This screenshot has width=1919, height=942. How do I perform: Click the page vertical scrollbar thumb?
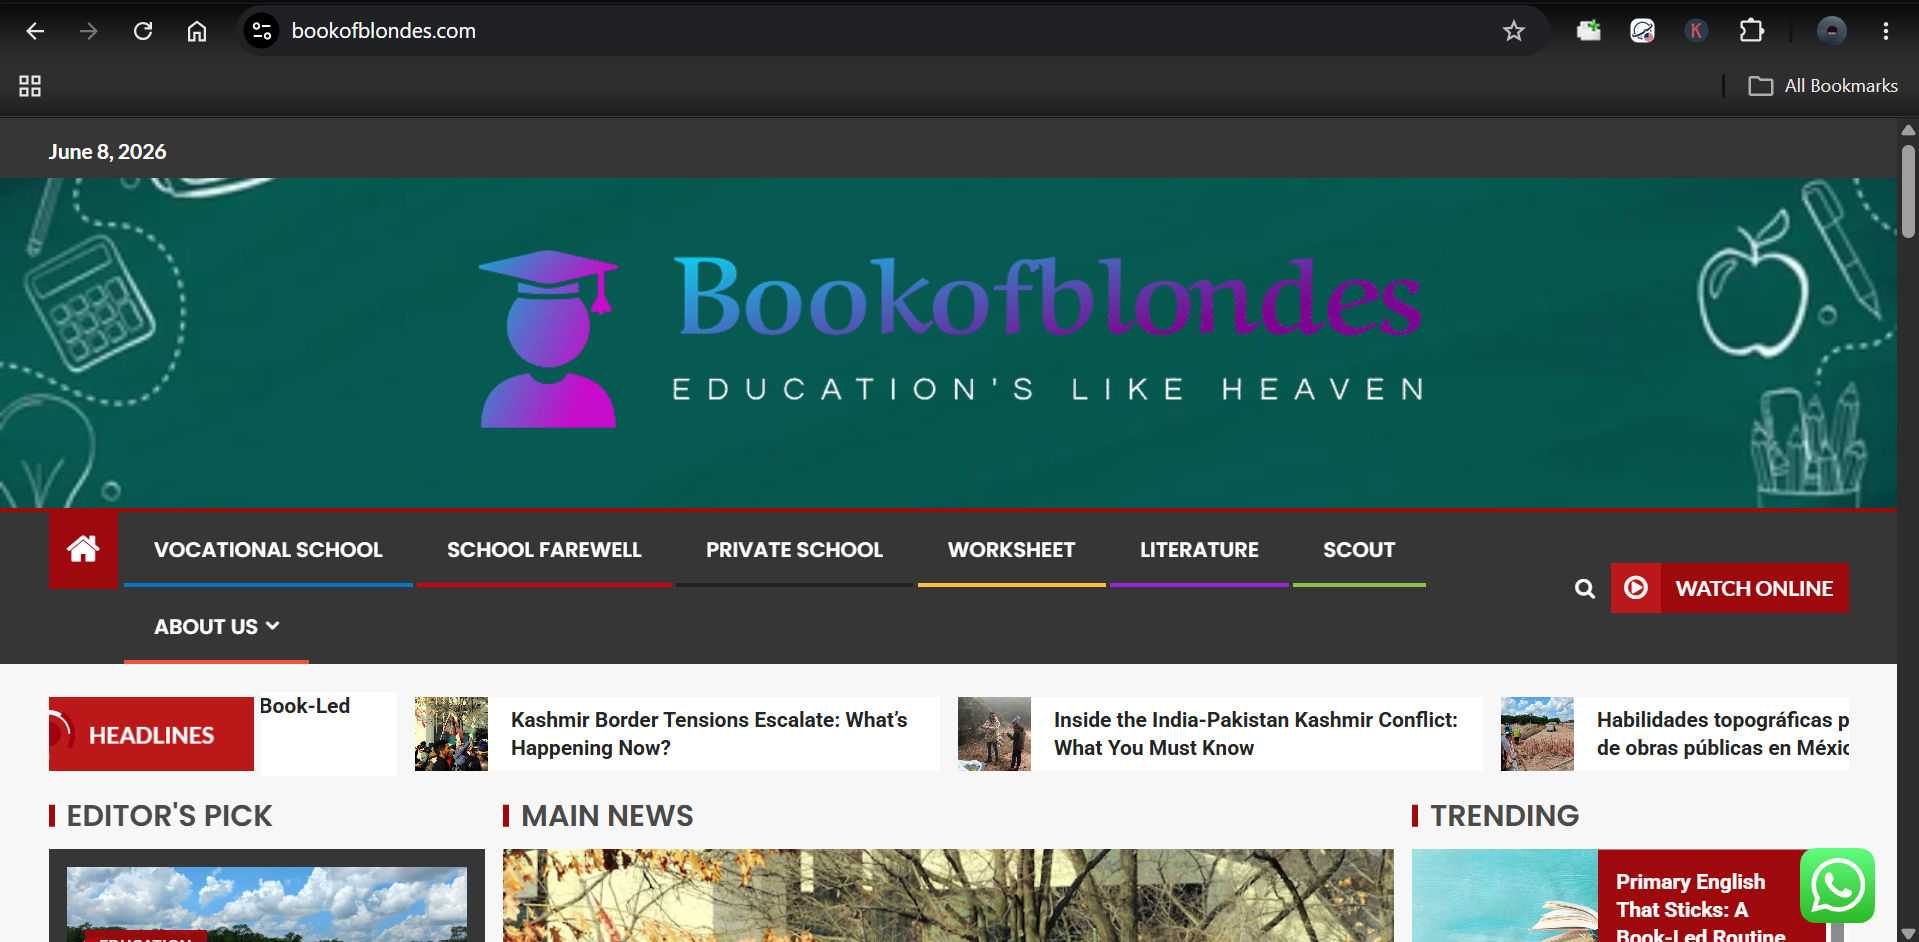1908,191
